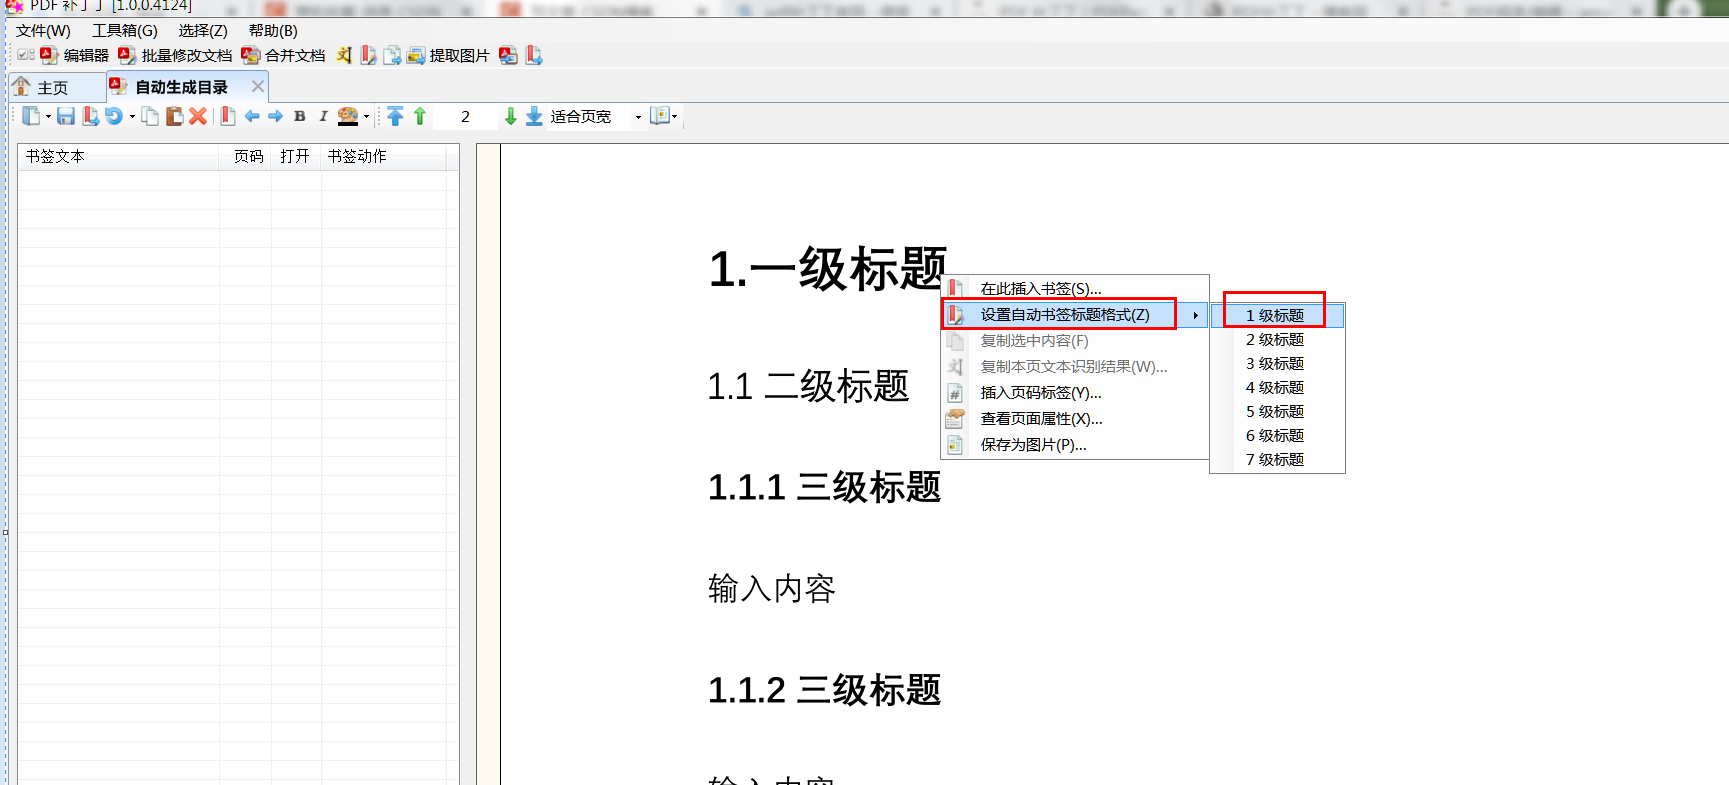The height and width of the screenshot is (785, 1729).
Task: Go to last page with blue bottom arrow
Action: (535, 116)
